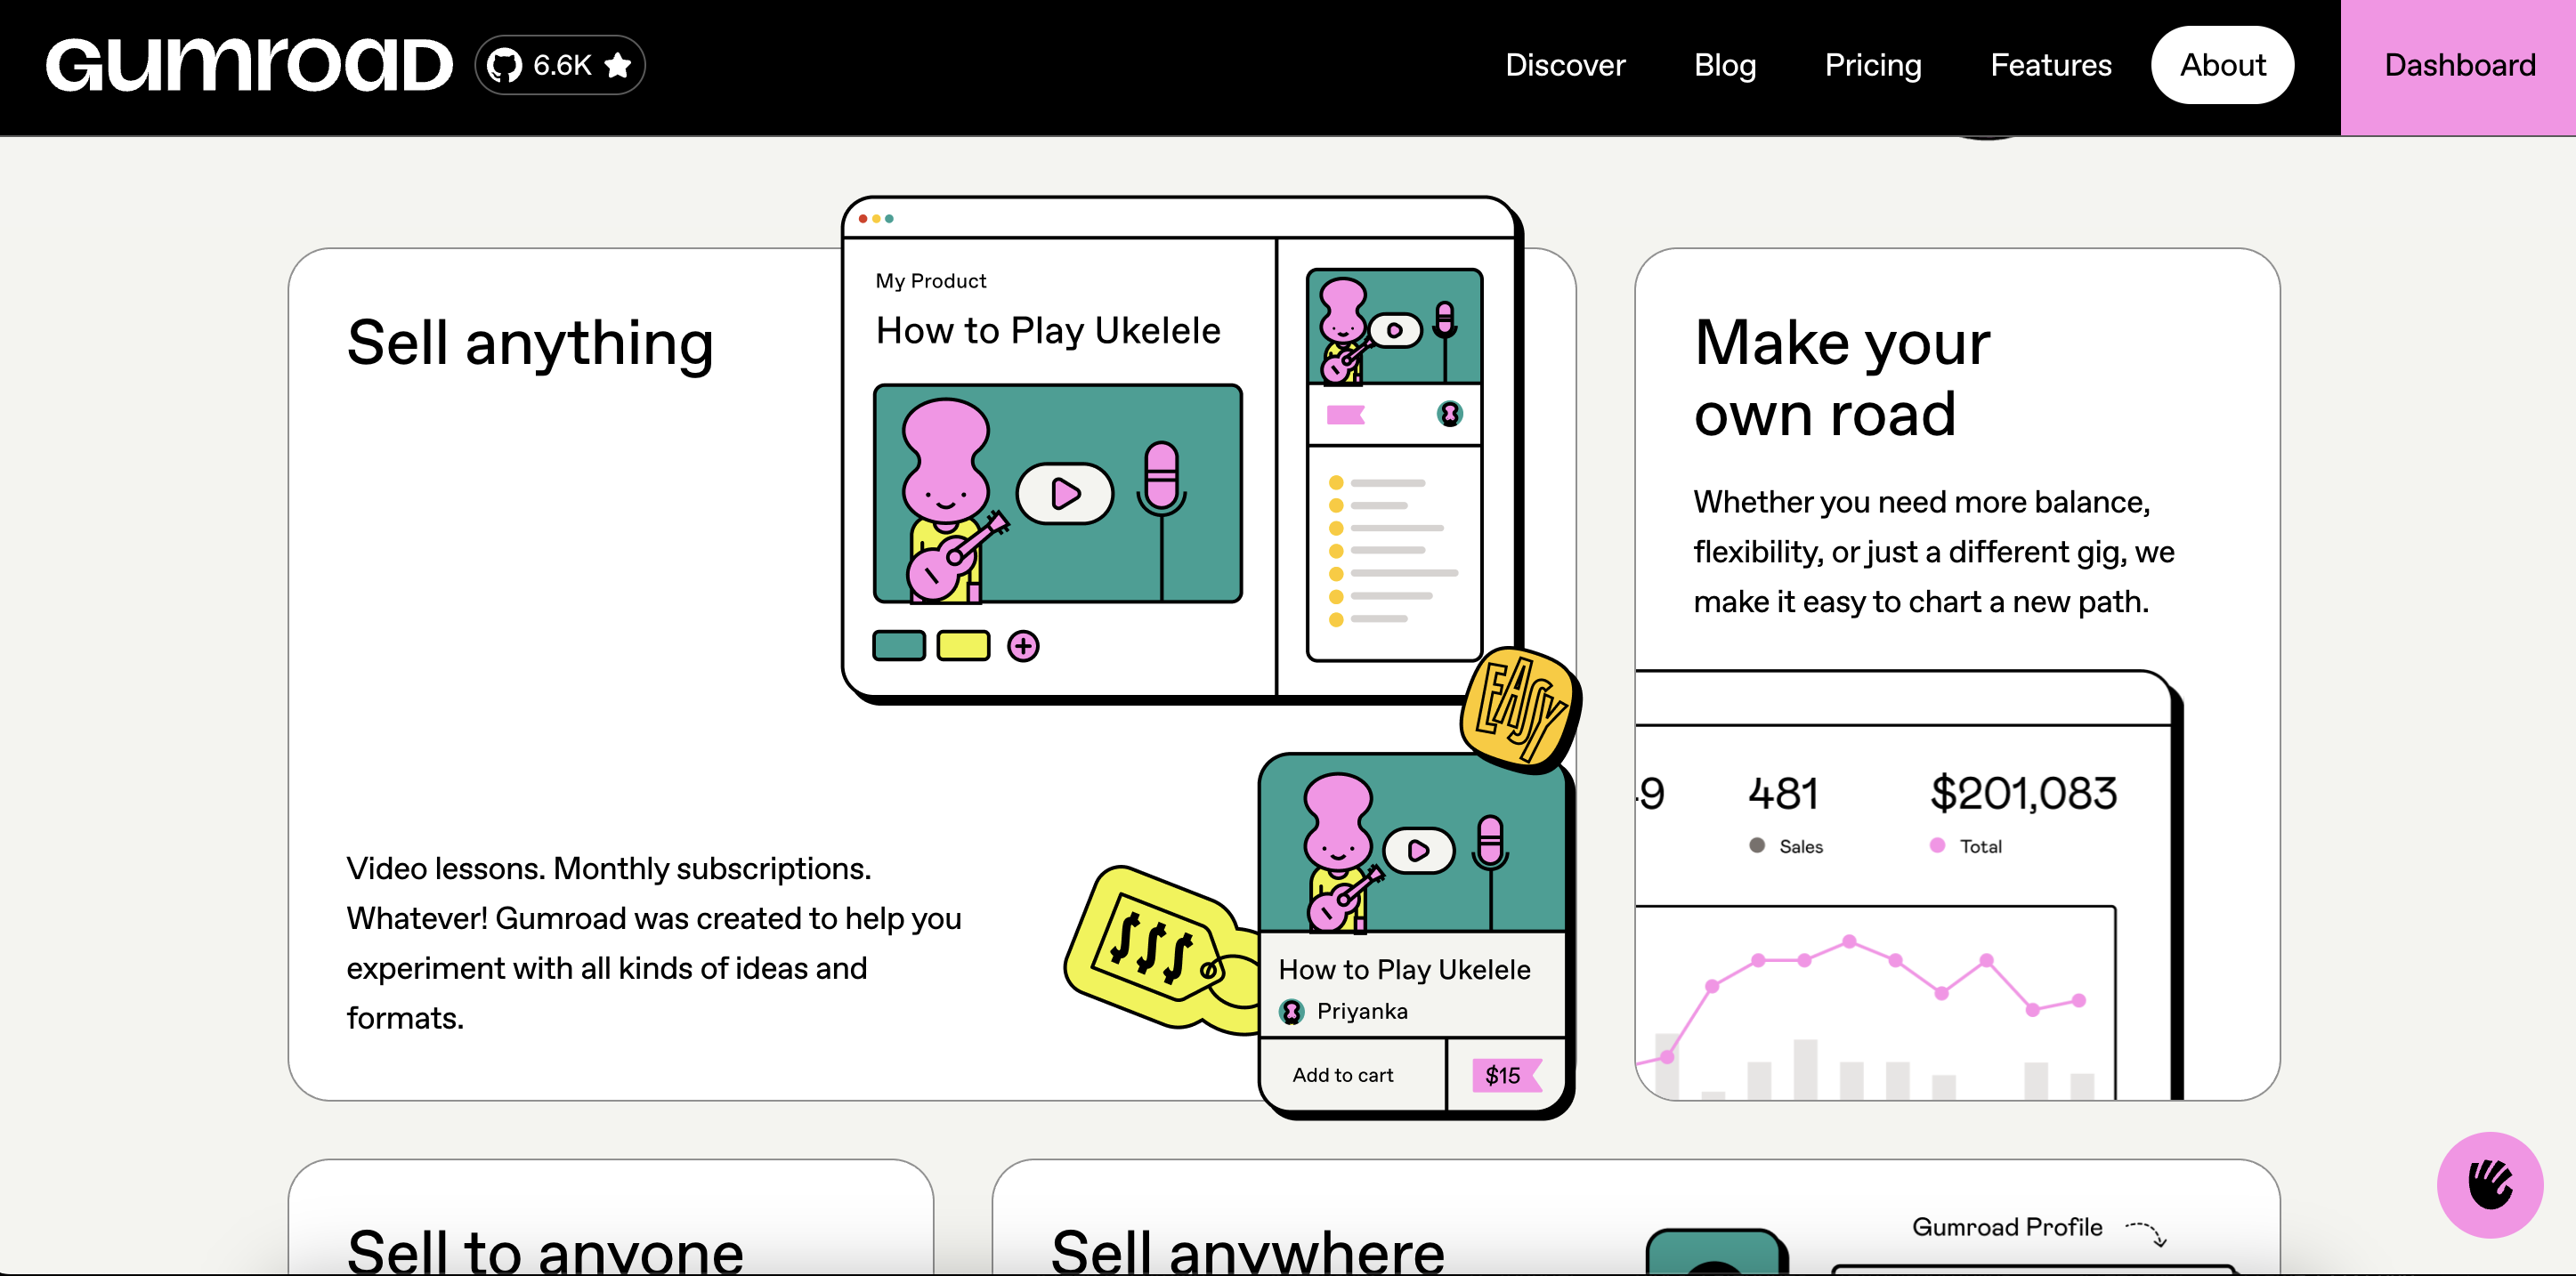Select the yellow color swatch
2576x1276 pixels.
(x=962, y=646)
